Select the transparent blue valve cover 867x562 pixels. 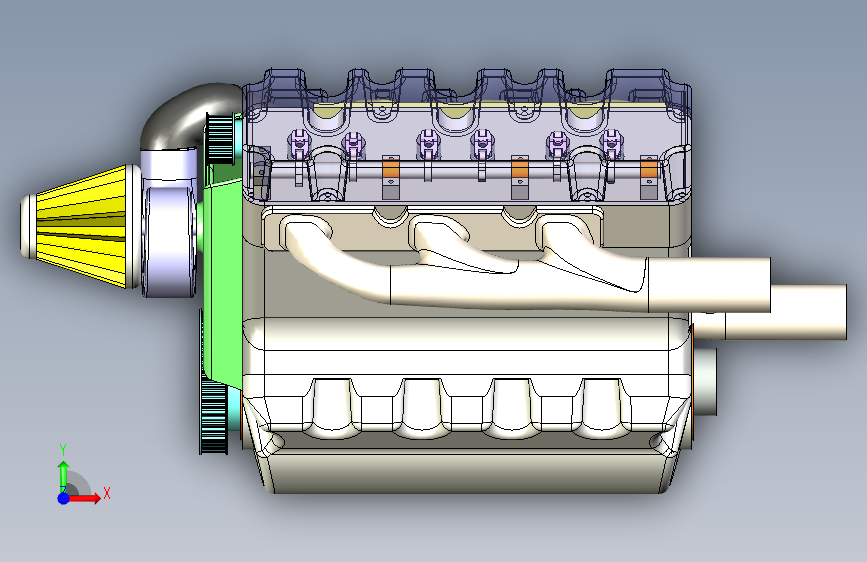point(467,136)
